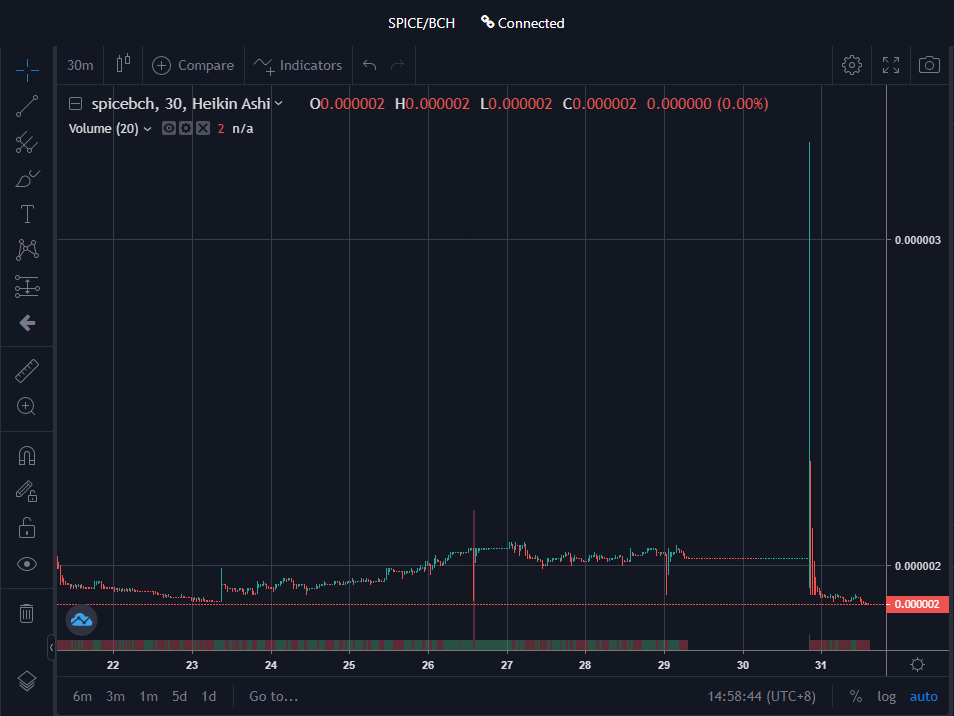
Task: Select the brush drawing tool
Action: click(x=27, y=178)
